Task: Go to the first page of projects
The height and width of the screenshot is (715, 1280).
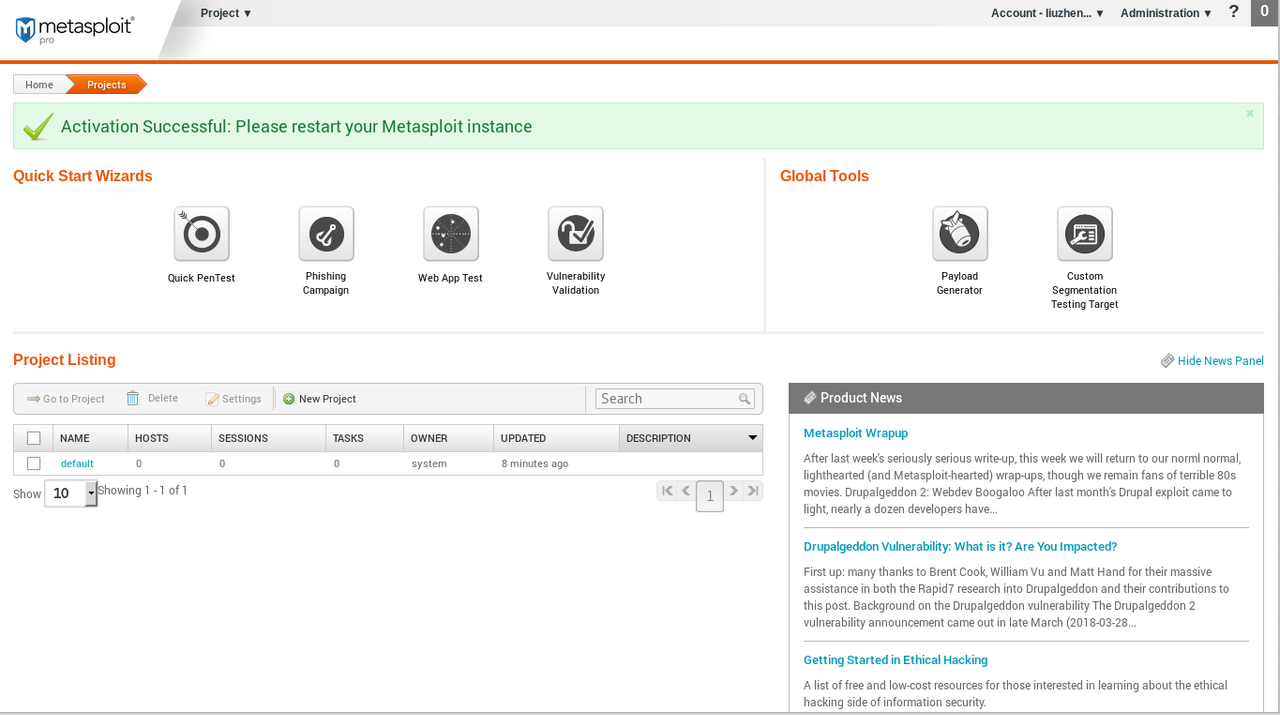Action: point(667,491)
